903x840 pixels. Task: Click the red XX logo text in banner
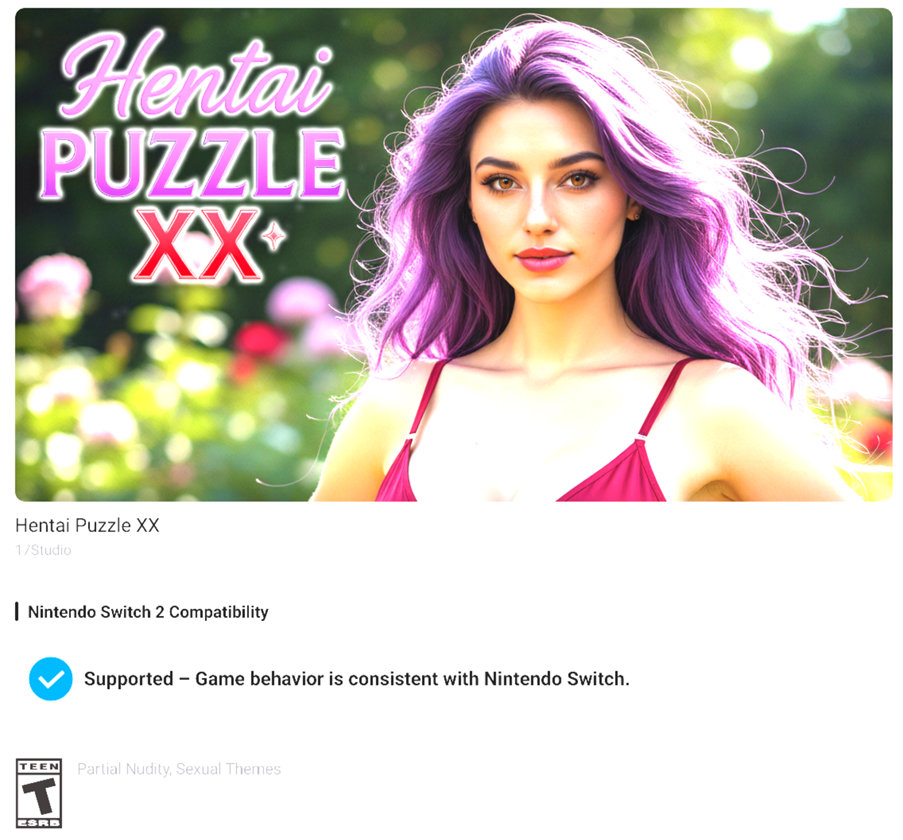coord(197,245)
